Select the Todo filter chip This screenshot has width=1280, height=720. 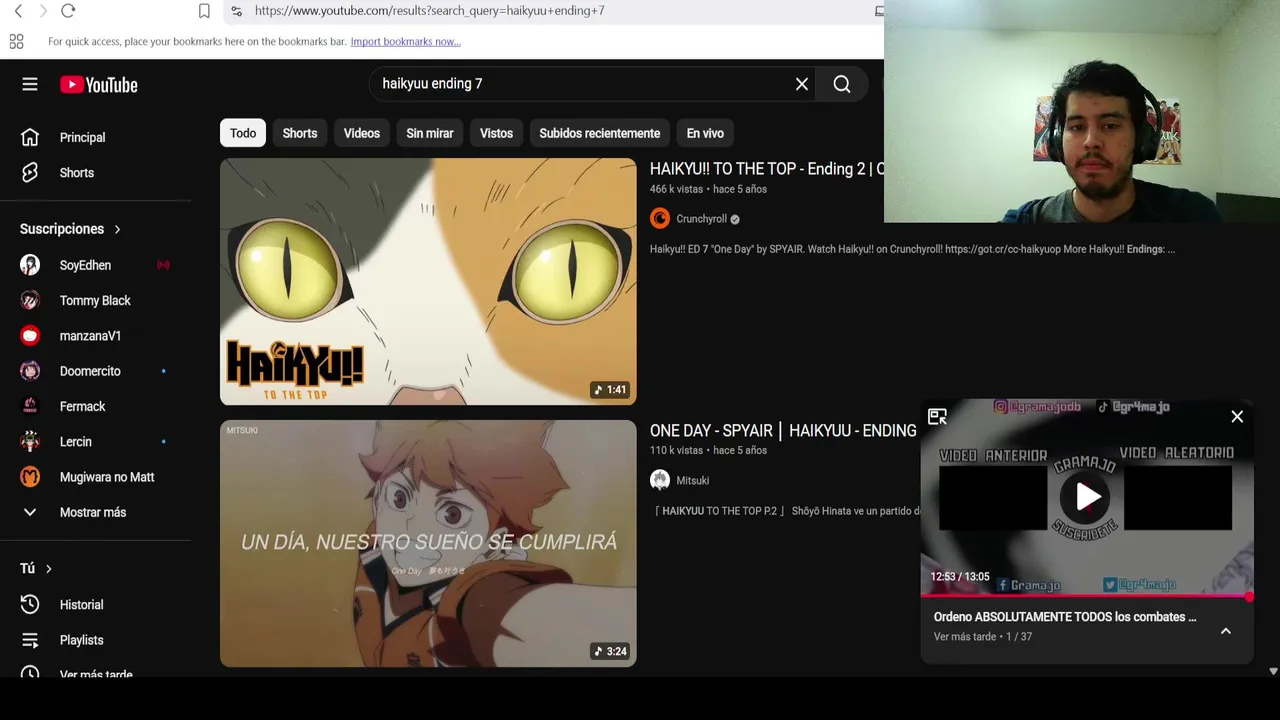(243, 133)
